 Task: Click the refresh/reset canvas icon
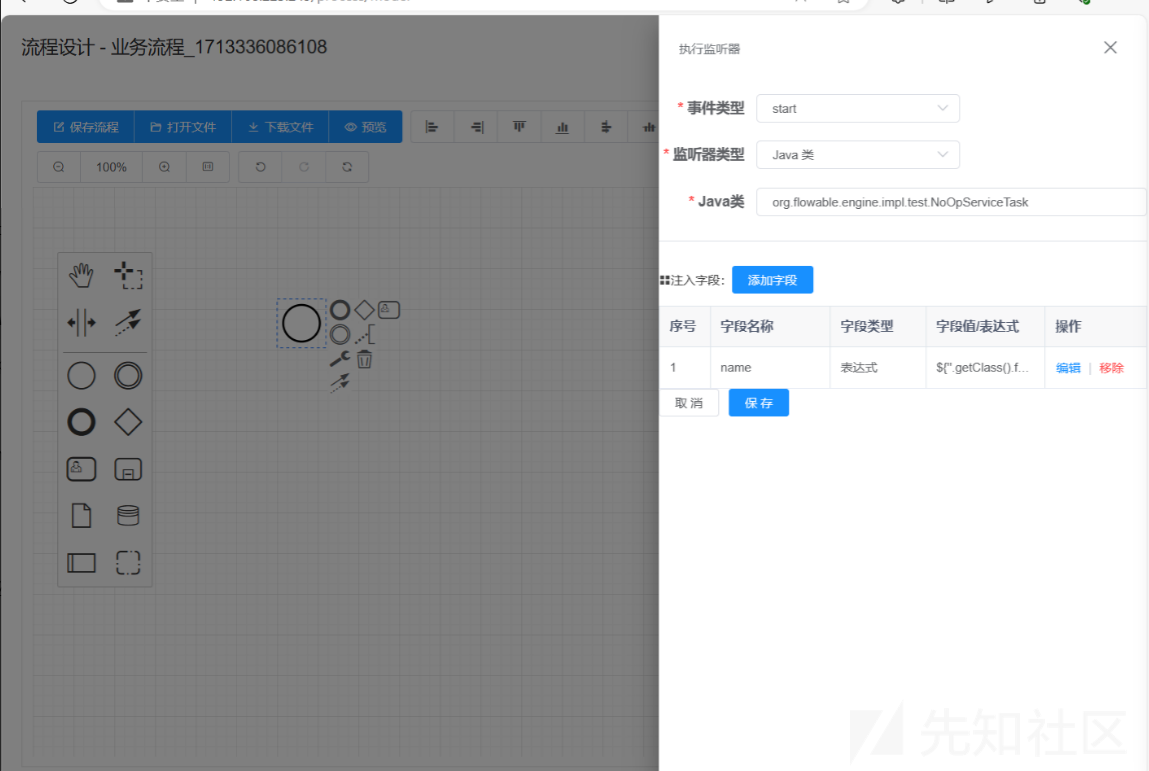coord(347,167)
